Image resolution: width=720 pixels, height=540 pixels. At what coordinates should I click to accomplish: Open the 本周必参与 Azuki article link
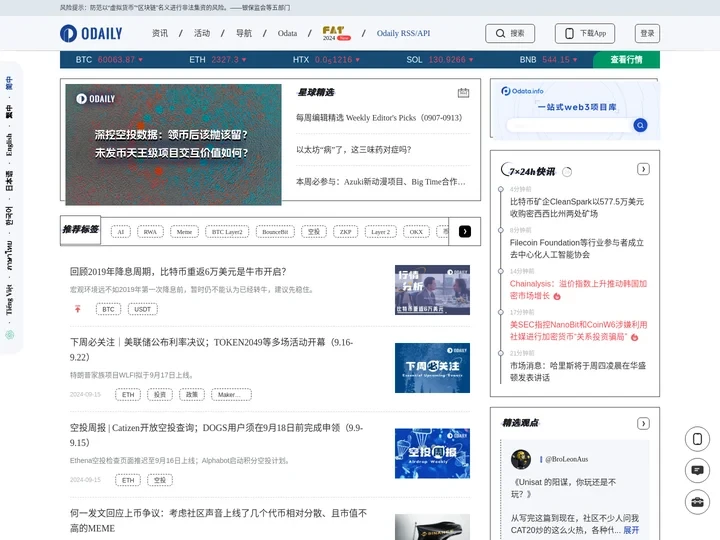pyautogui.click(x=381, y=182)
